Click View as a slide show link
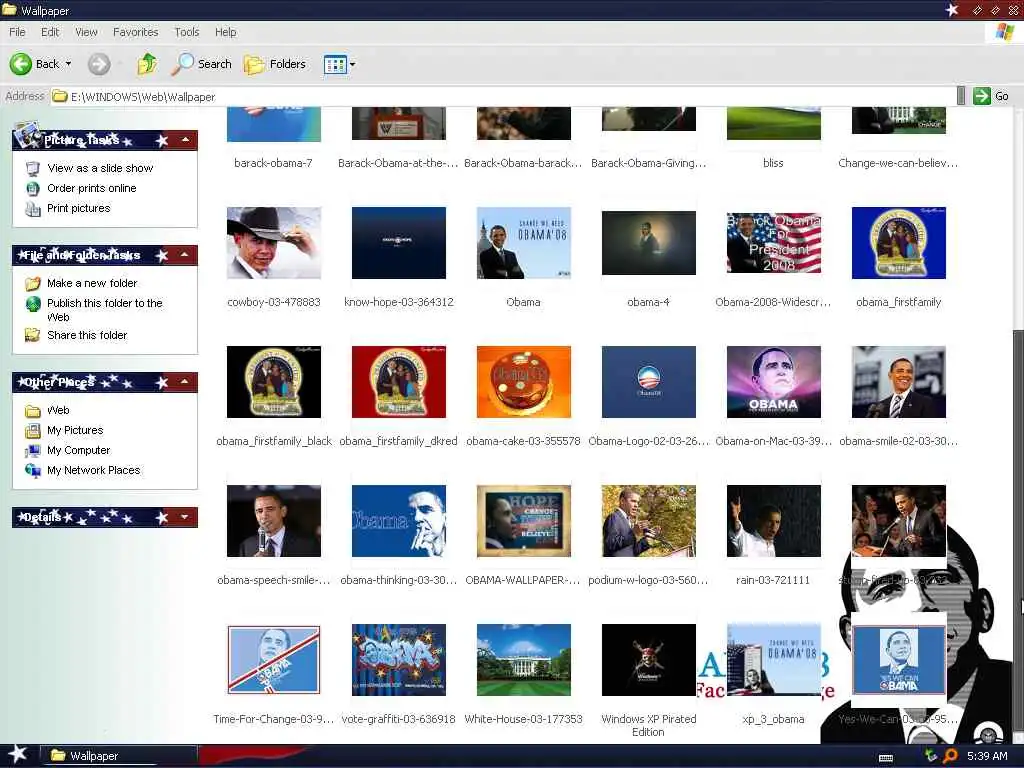This screenshot has width=1024, height=768. [x=100, y=168]
